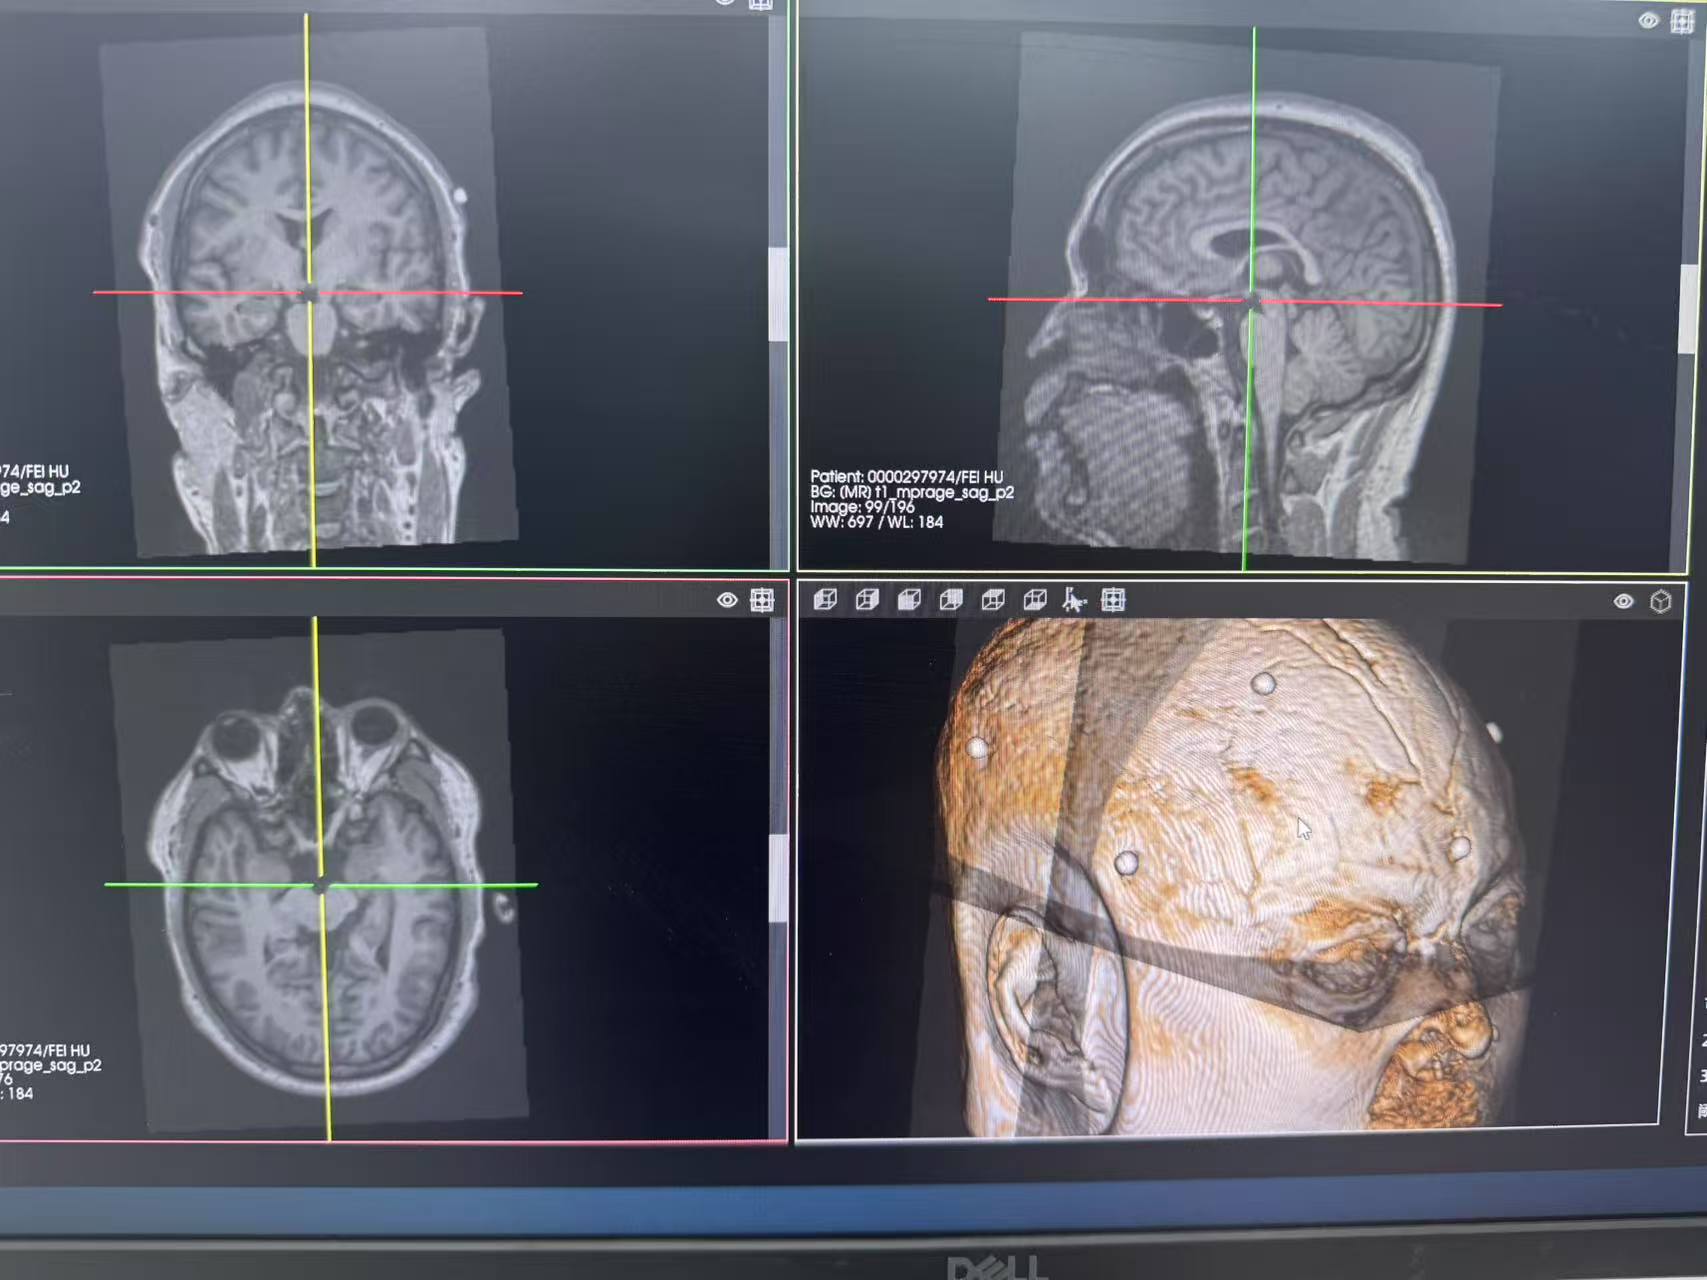Screen dimensions: 1707x1280
Task: Toggle the eye visibility icon in 3D view
Action: 1623,601
